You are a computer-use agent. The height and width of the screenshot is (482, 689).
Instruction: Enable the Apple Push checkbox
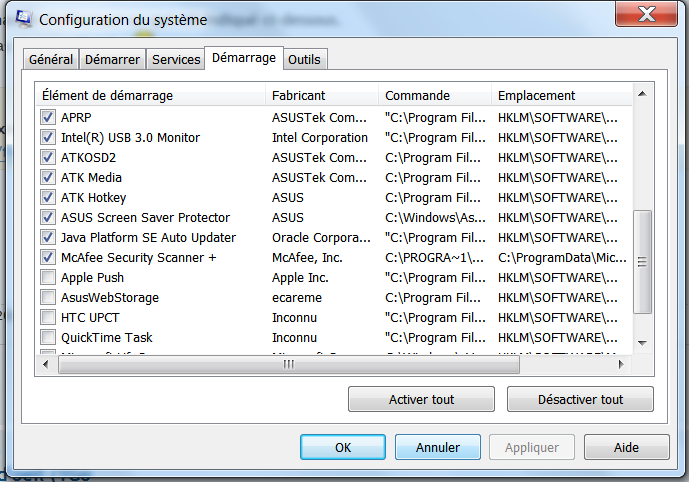(x=47, y=277)
